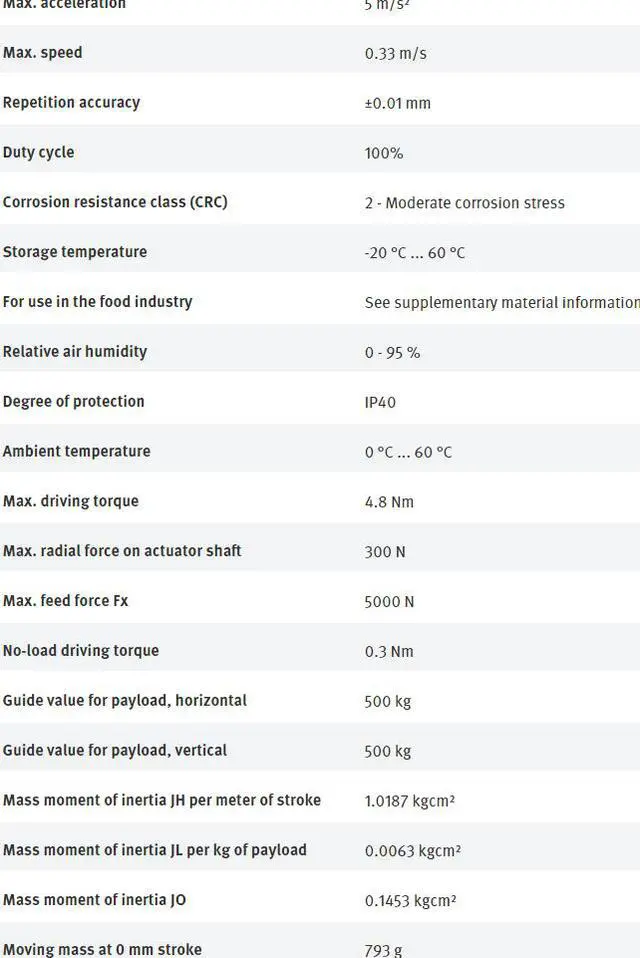Image resolution: width=640 pixels, height=958 pixels.
Task: Click the No-load driving torque value 0.3 Nm
Action: coord(389,651)
